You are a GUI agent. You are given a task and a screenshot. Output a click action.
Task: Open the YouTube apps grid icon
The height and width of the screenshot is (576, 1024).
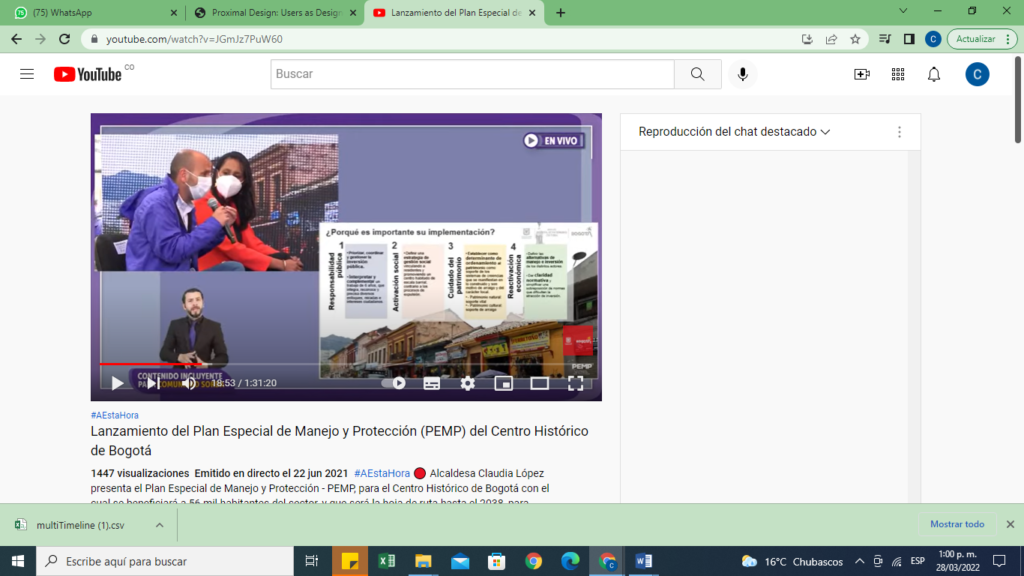pyautogui.click(x=897, y=74)
